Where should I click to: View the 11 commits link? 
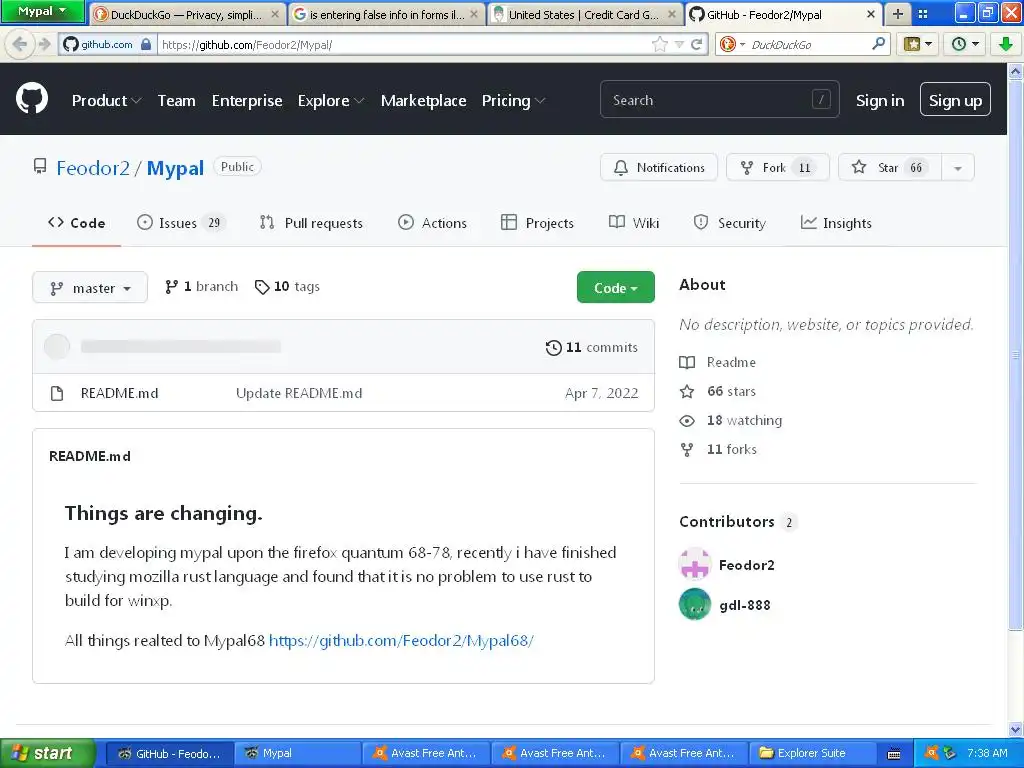(592, 347)
